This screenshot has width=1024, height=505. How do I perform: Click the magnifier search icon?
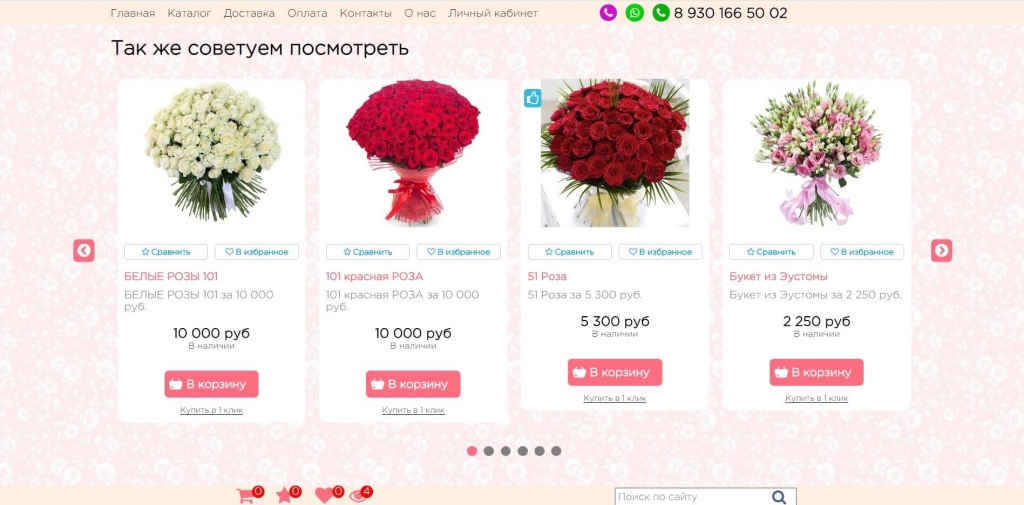click(779, 497)
